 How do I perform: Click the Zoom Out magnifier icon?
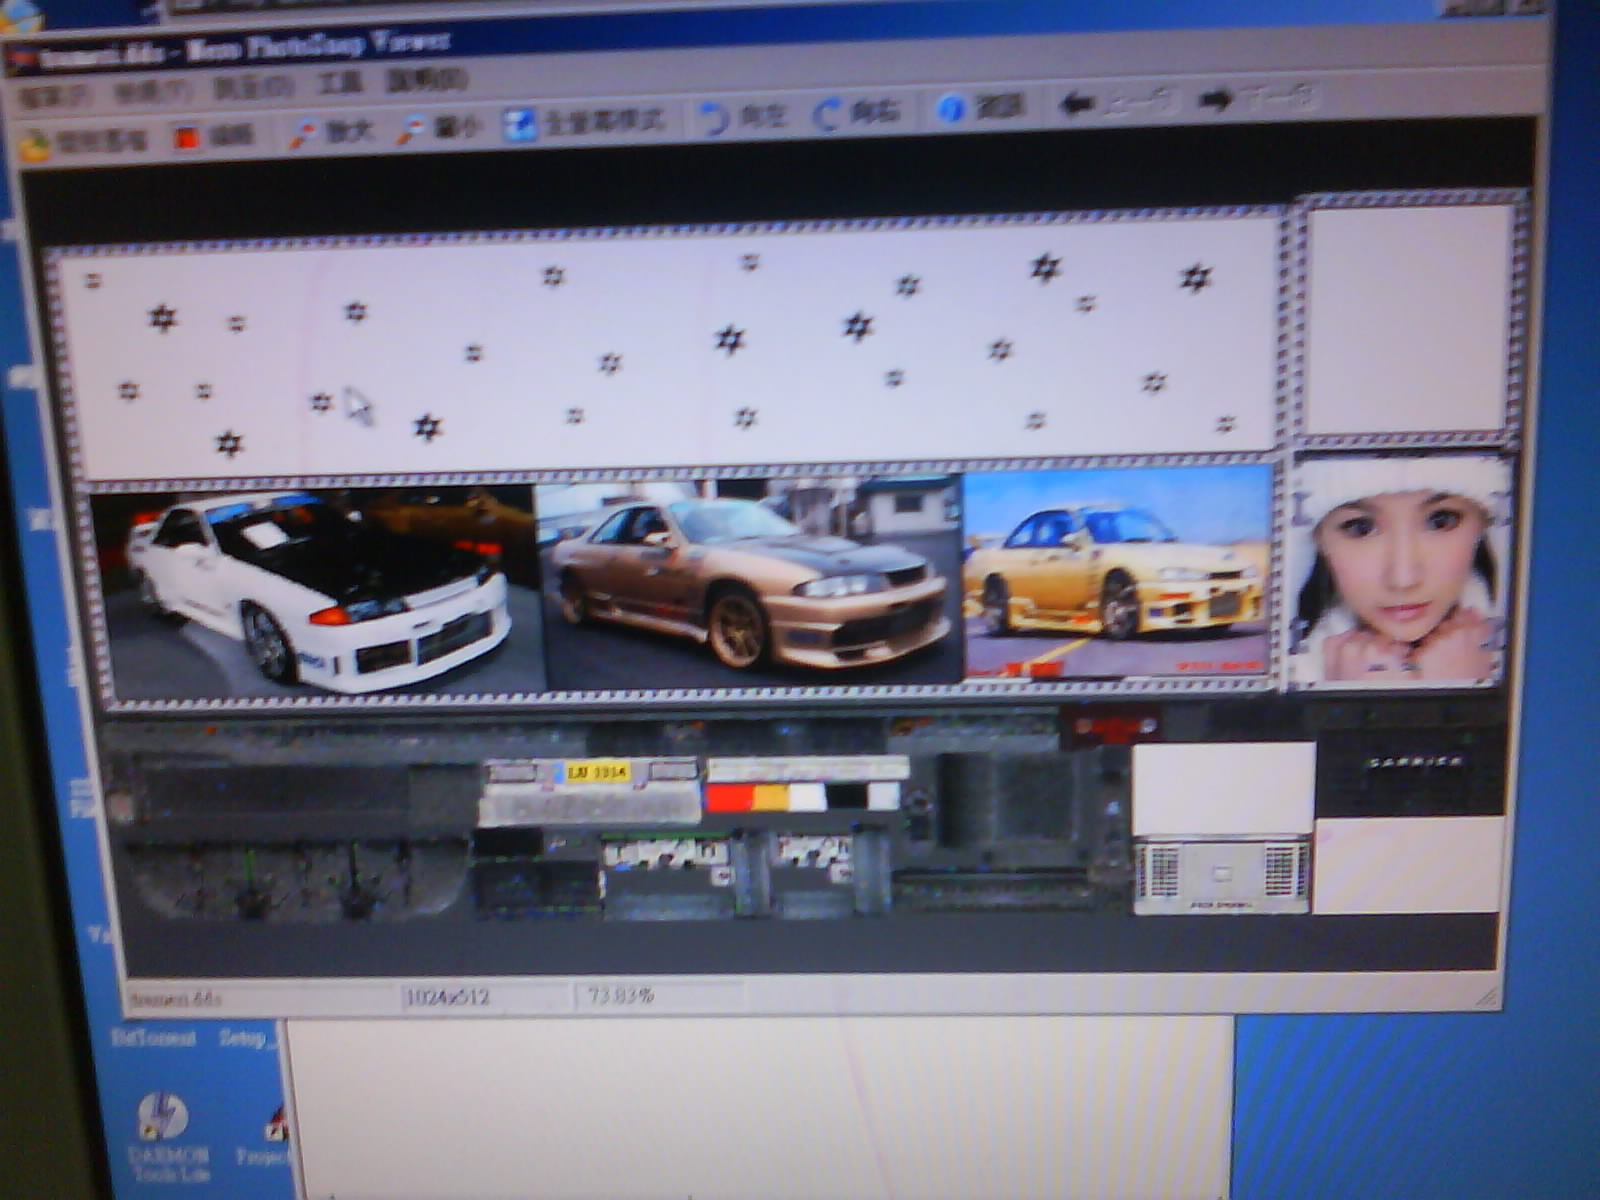pyautogui.click(x=411, y=130)
